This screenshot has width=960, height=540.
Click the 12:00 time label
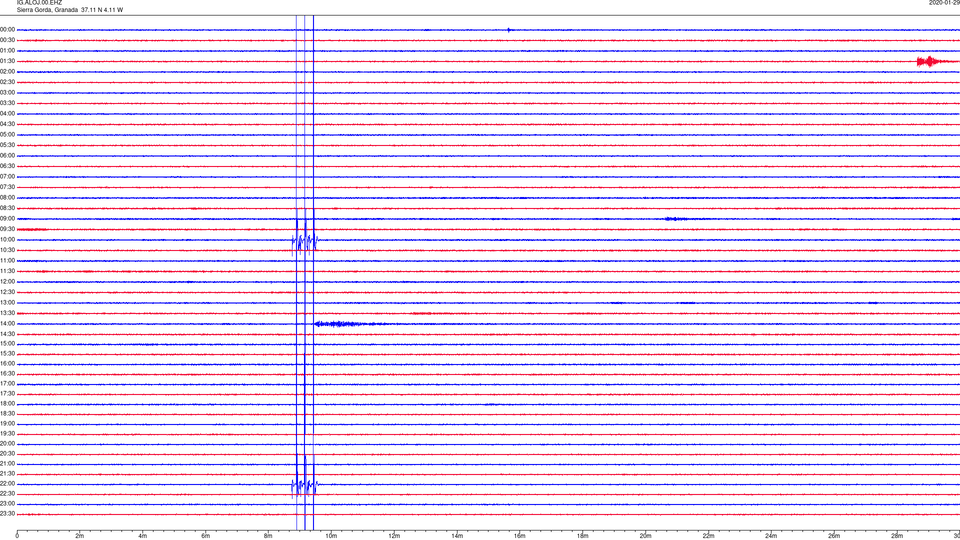(7, 282)
